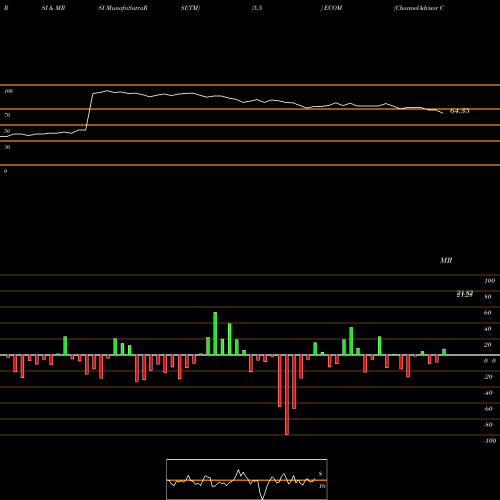500x500 pixels.
Task: Click the RSI axis label 70
Action: click(x=7, y=115)
